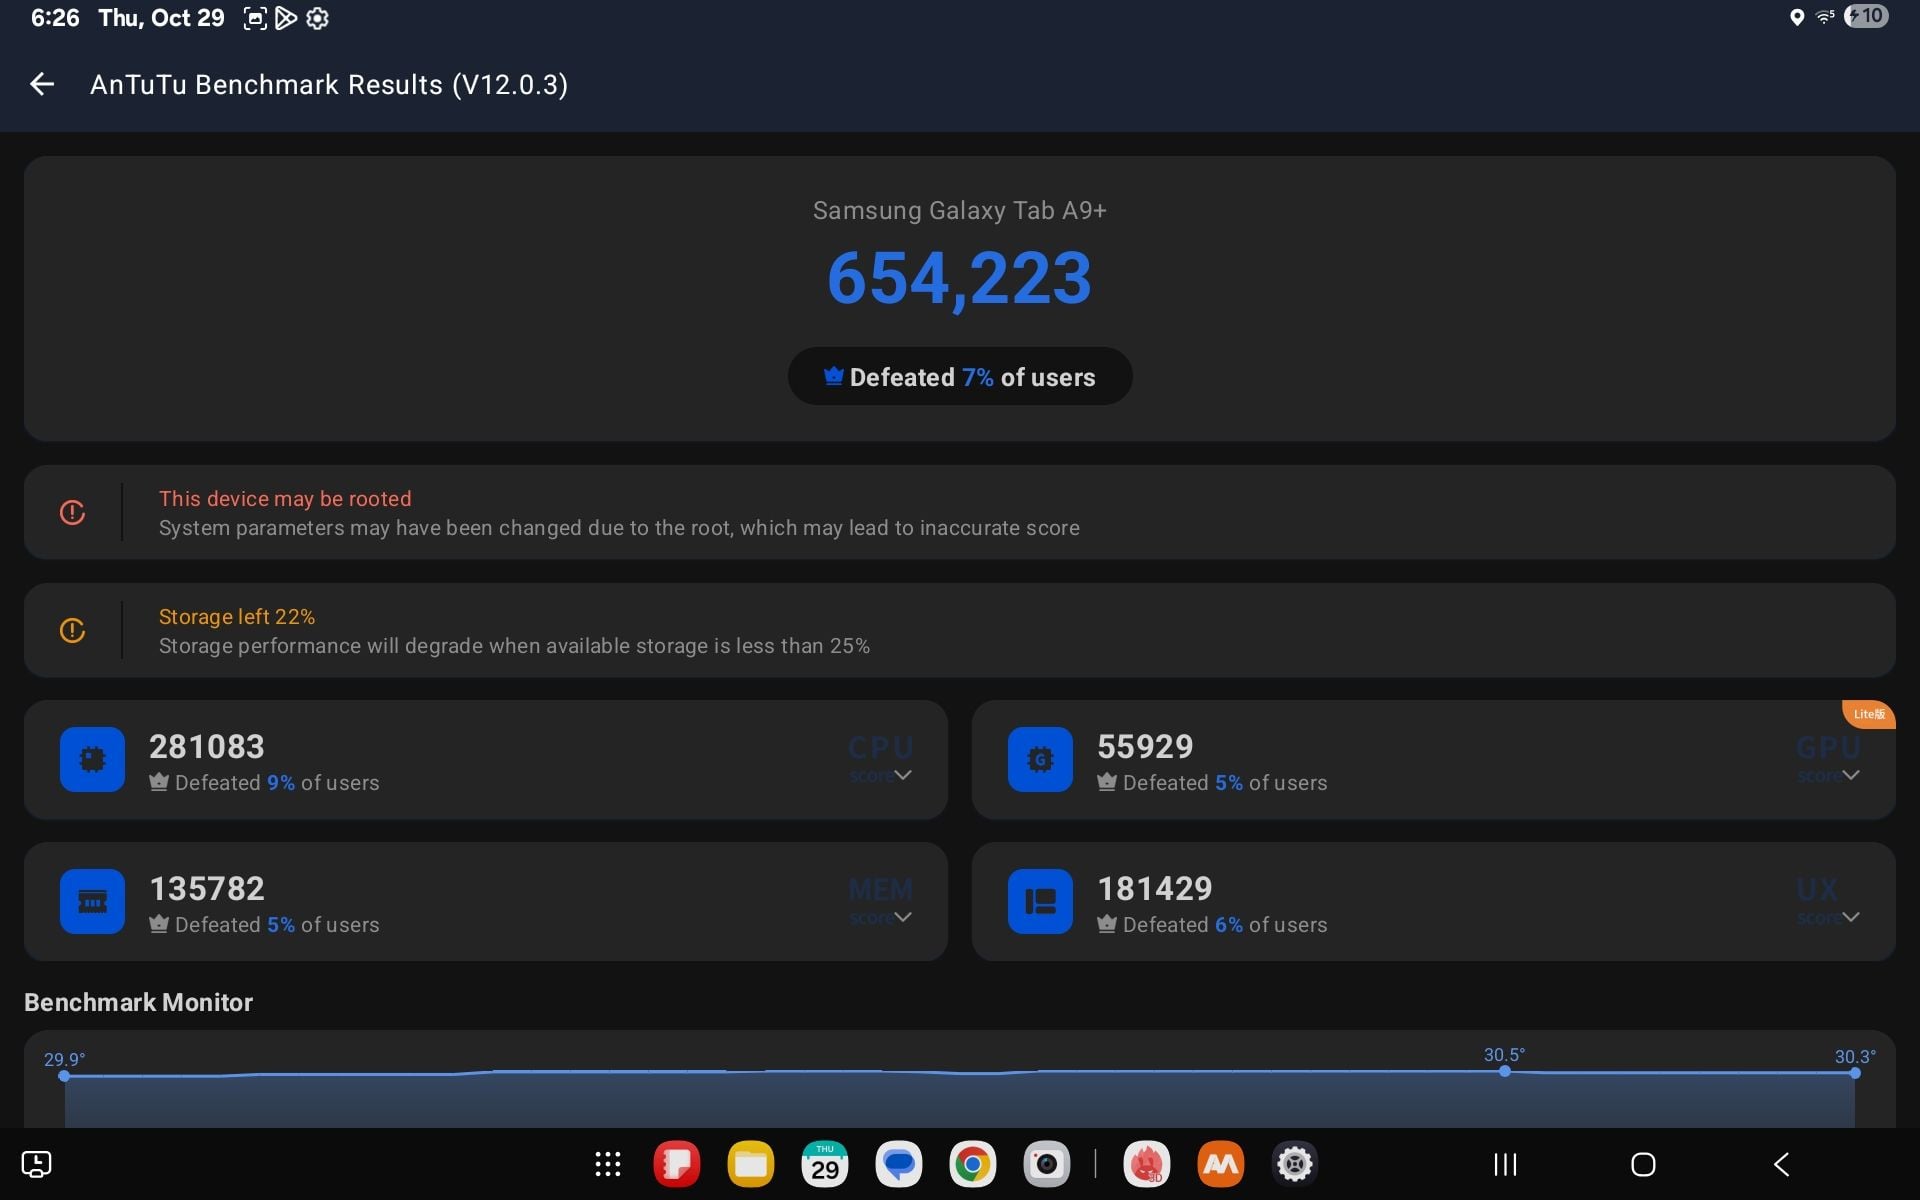Tap the Lite badge on GPU card
This screenshot has height=1200, width=1920.
[1868, 714]
